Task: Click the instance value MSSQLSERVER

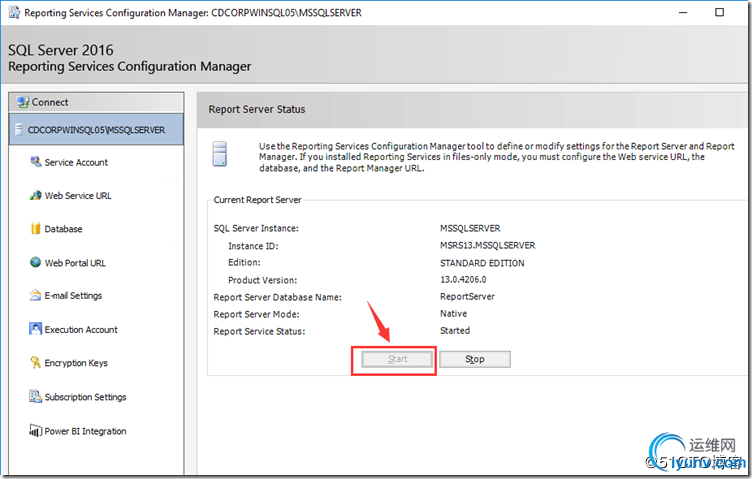Action: pyautogui.click(x=470, y=228)
